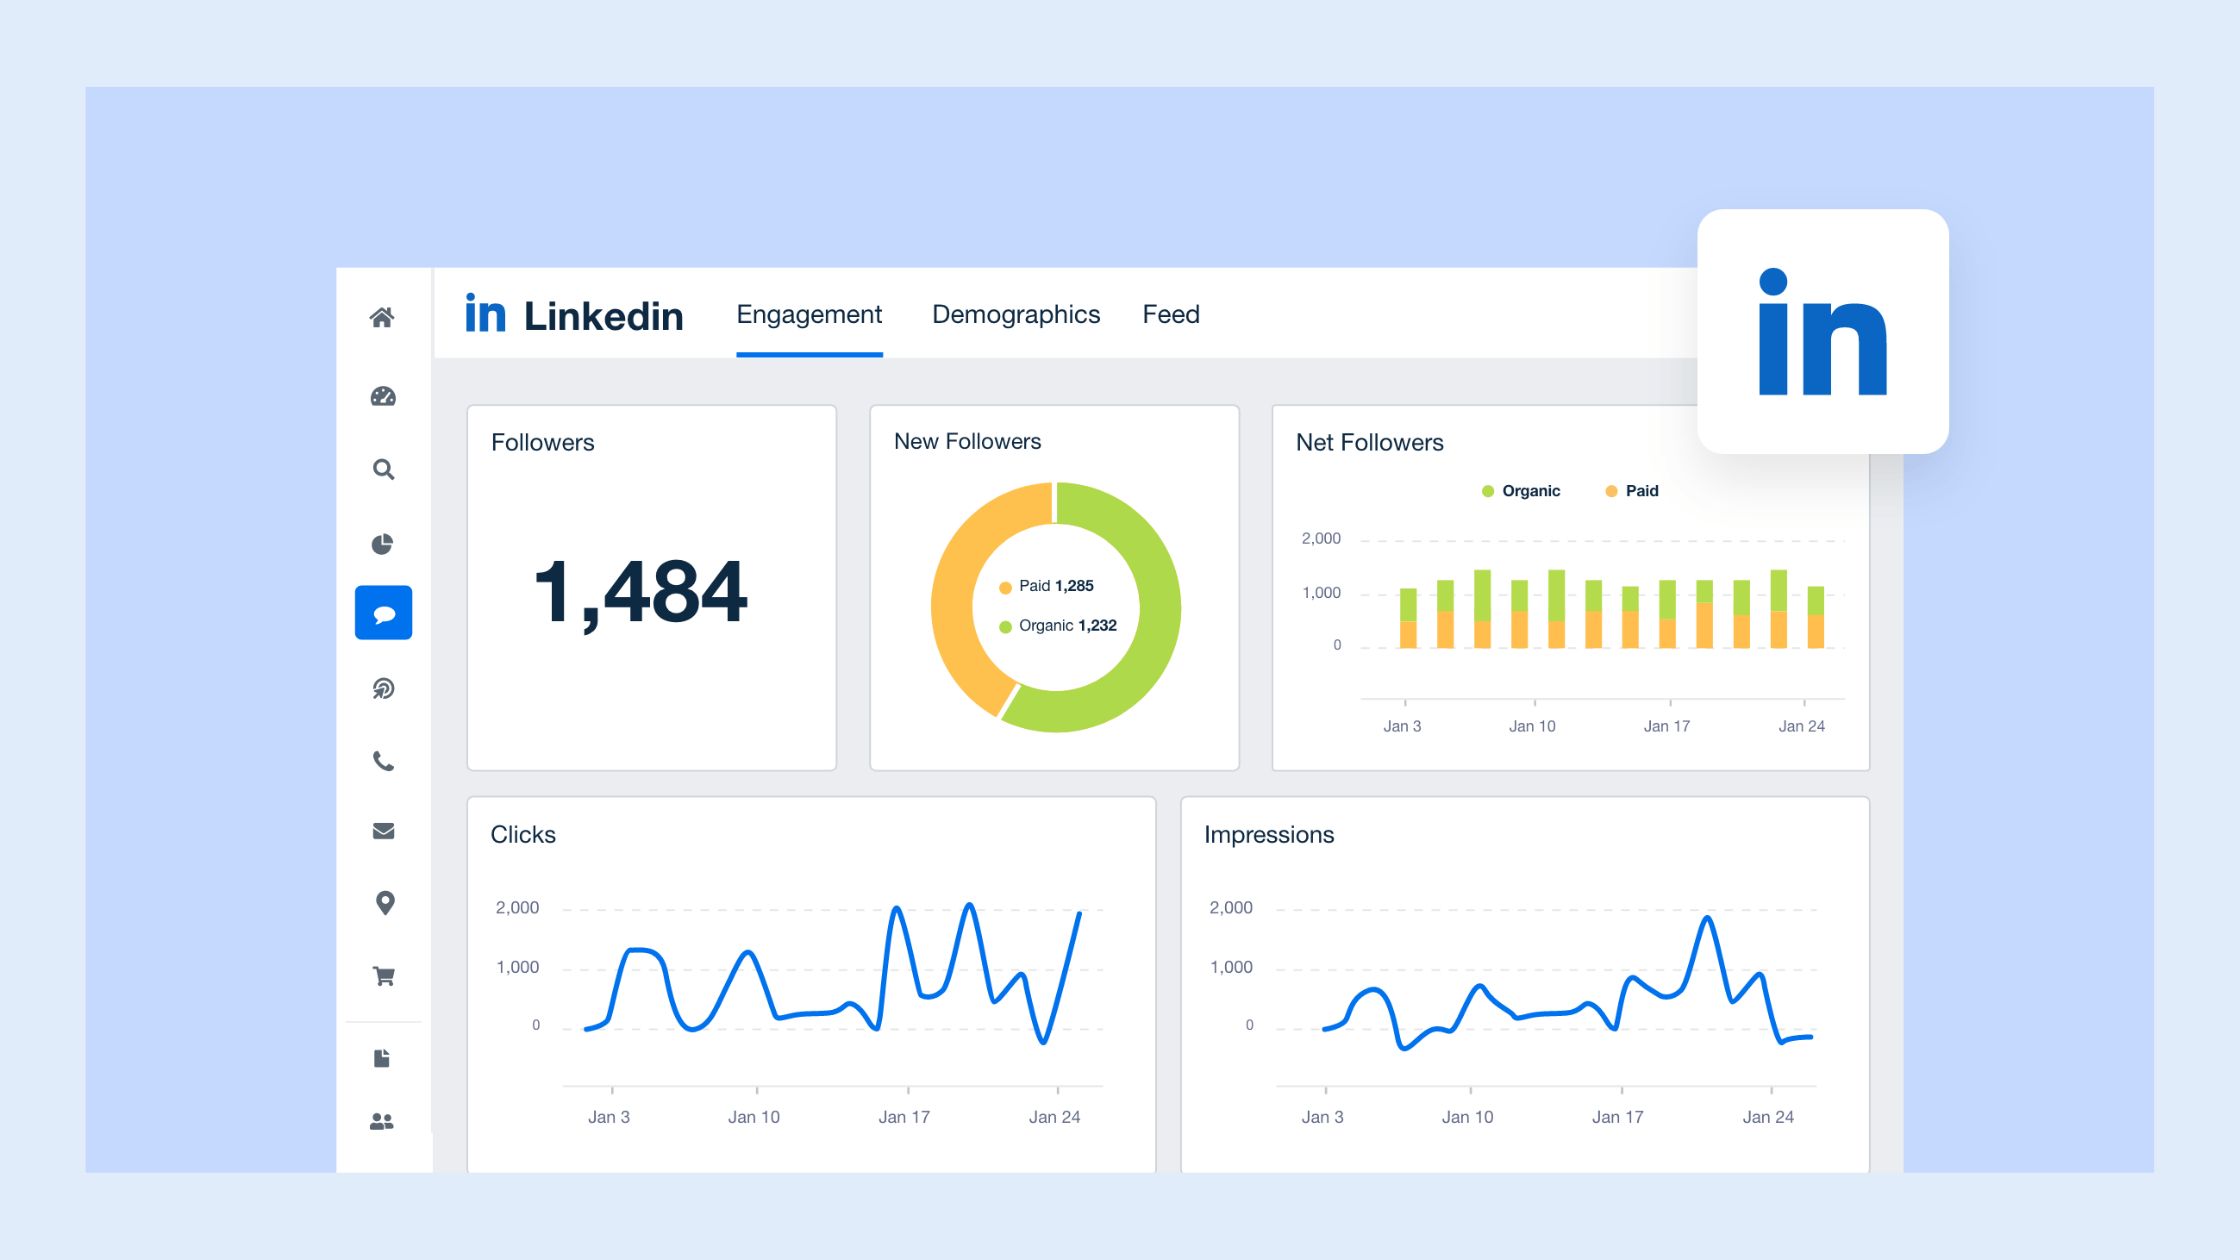Click the Followers card title
Viewport: 2240px width, 1260px height.
coord(543,443)
